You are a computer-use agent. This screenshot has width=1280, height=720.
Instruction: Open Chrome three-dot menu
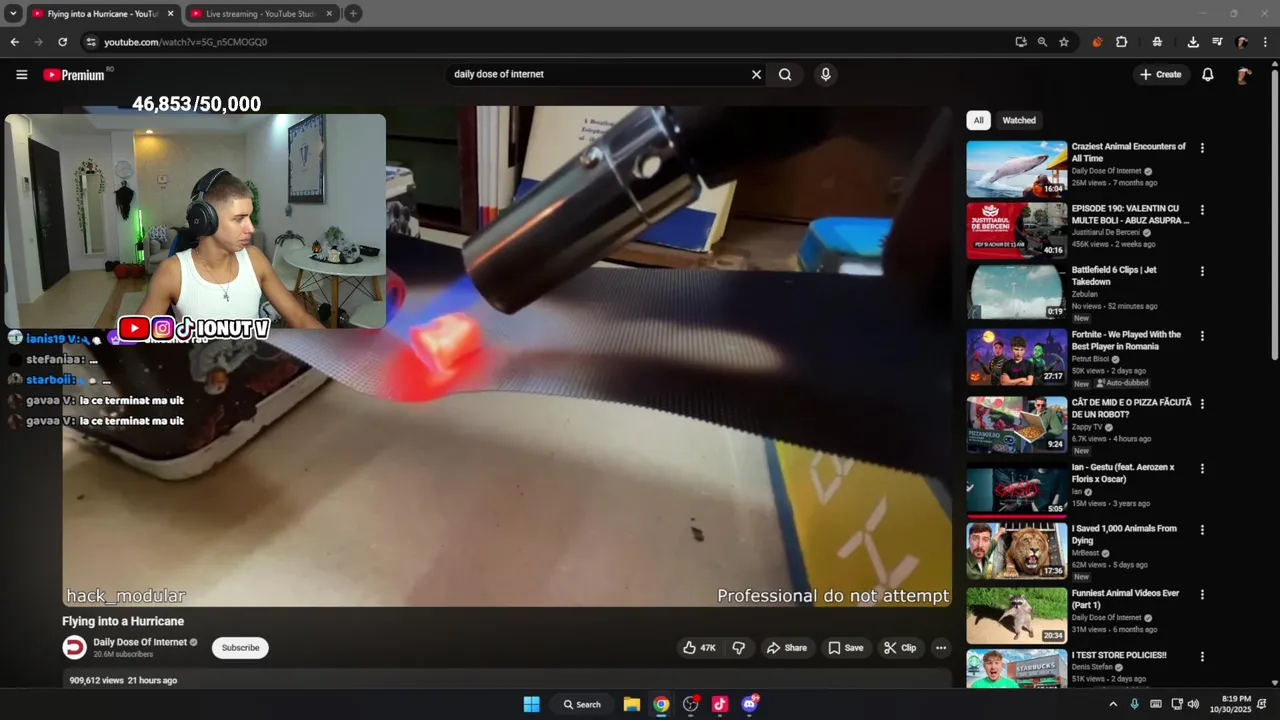coord(1266,42)
